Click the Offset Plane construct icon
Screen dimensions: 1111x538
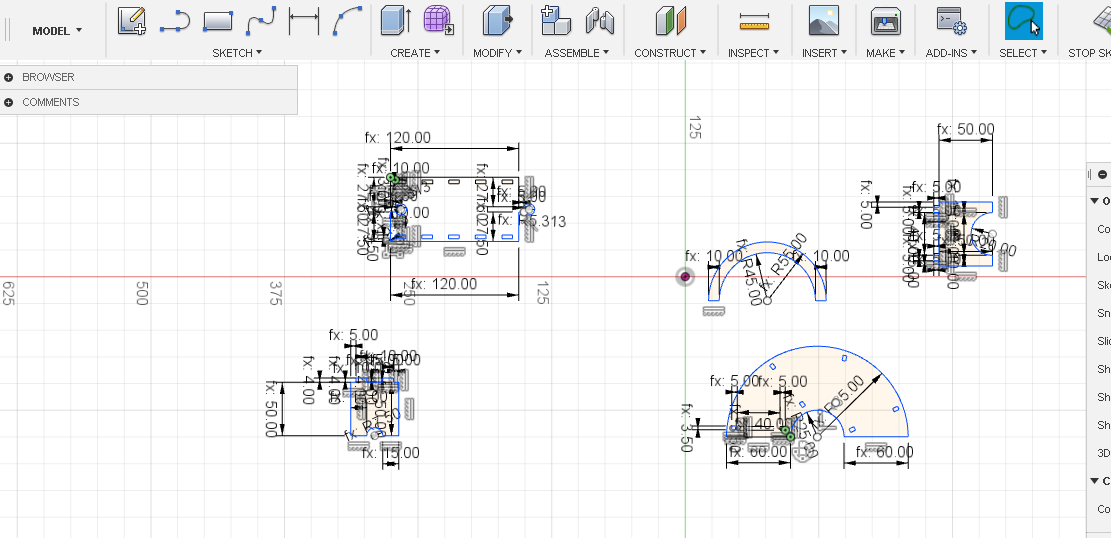click(670, 20)
